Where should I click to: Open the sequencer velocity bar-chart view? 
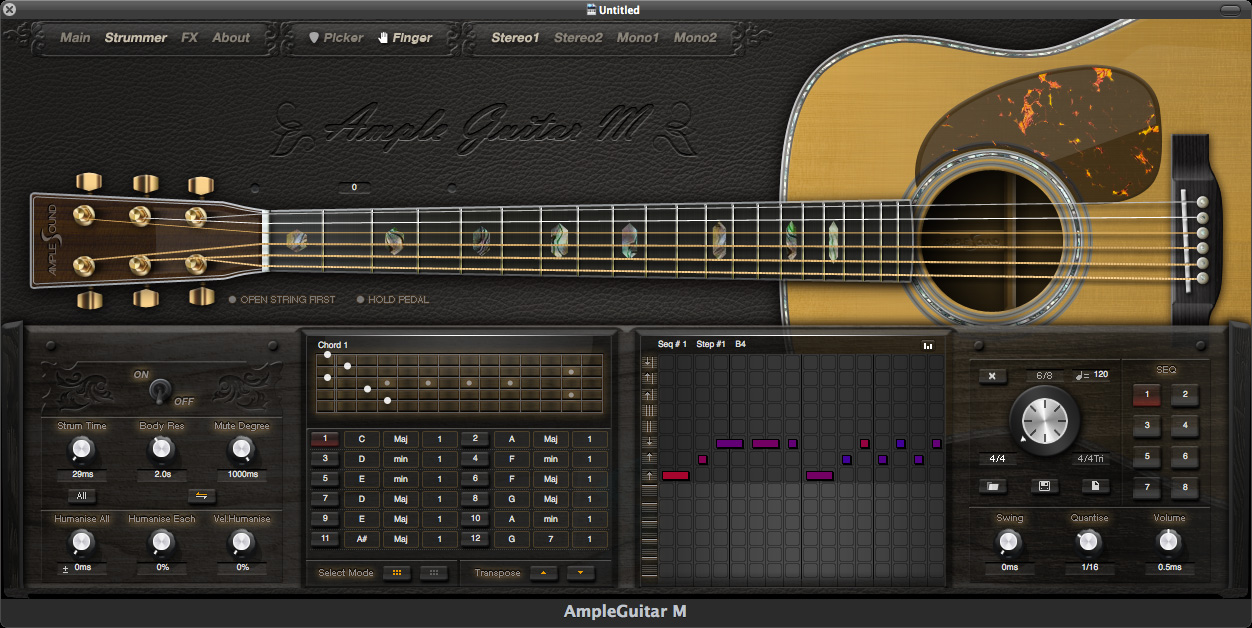(x=928, y=346)
